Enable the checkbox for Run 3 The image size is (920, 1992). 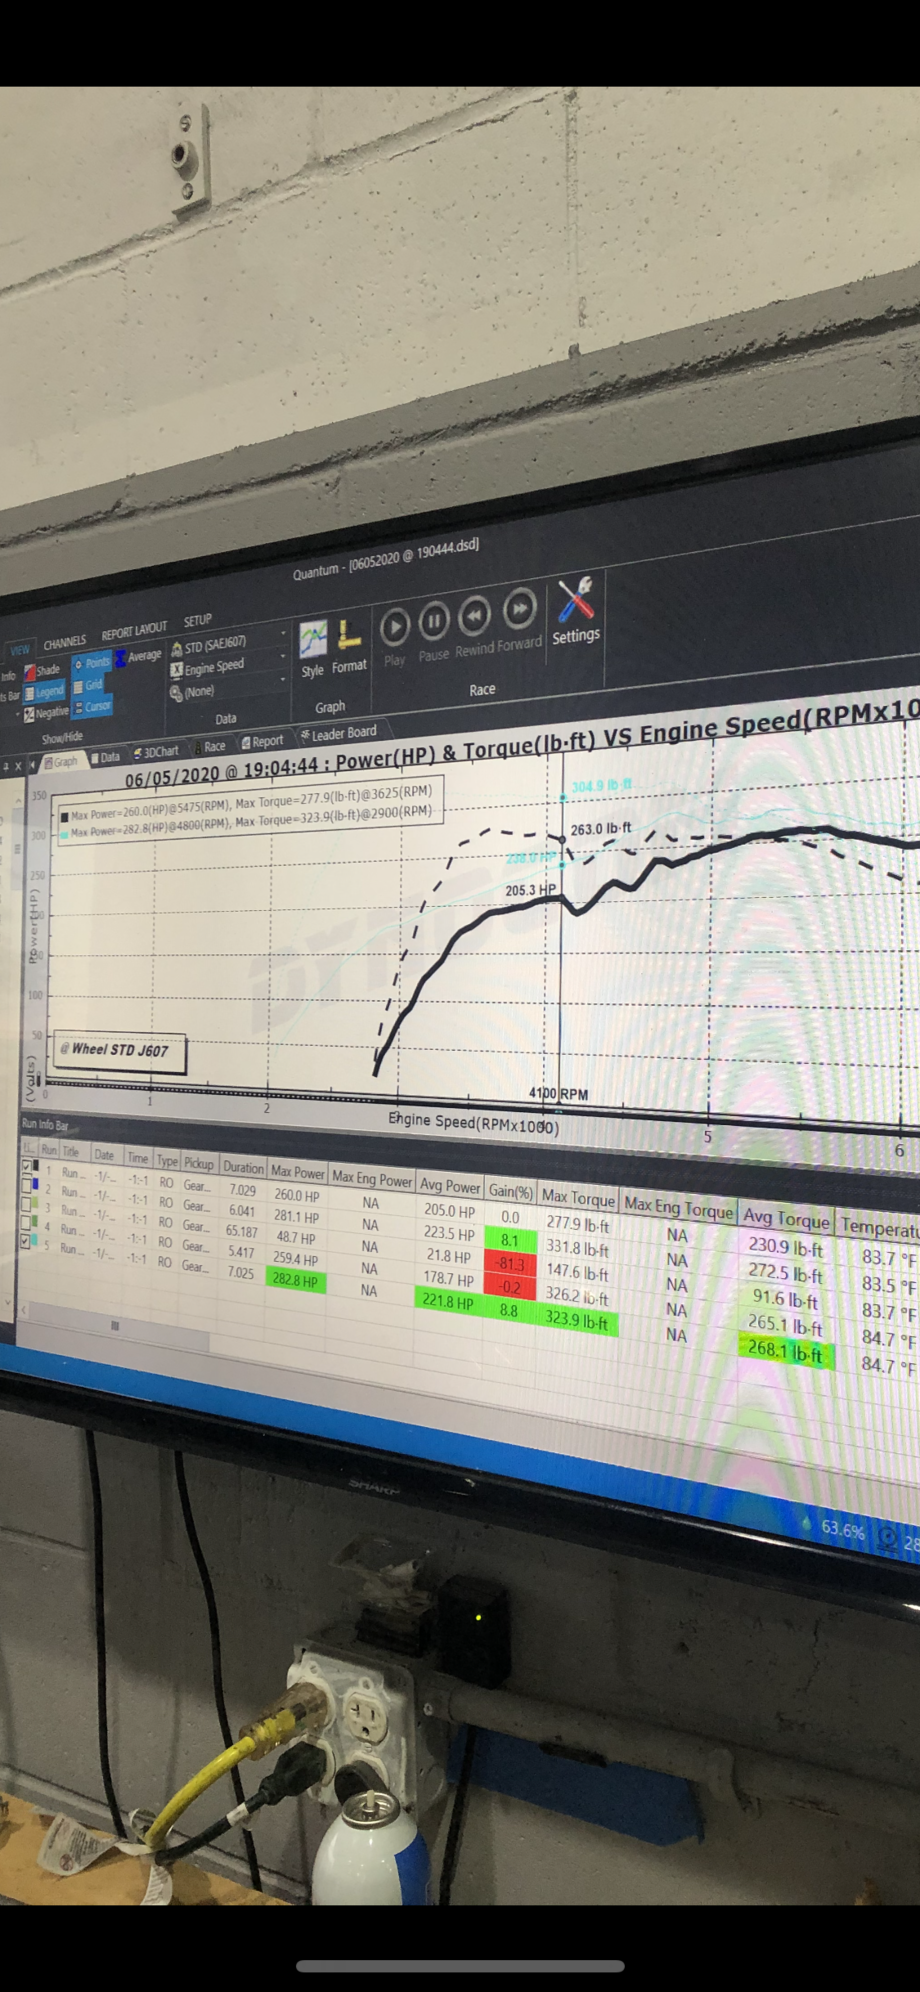(x=27, y=1204)
